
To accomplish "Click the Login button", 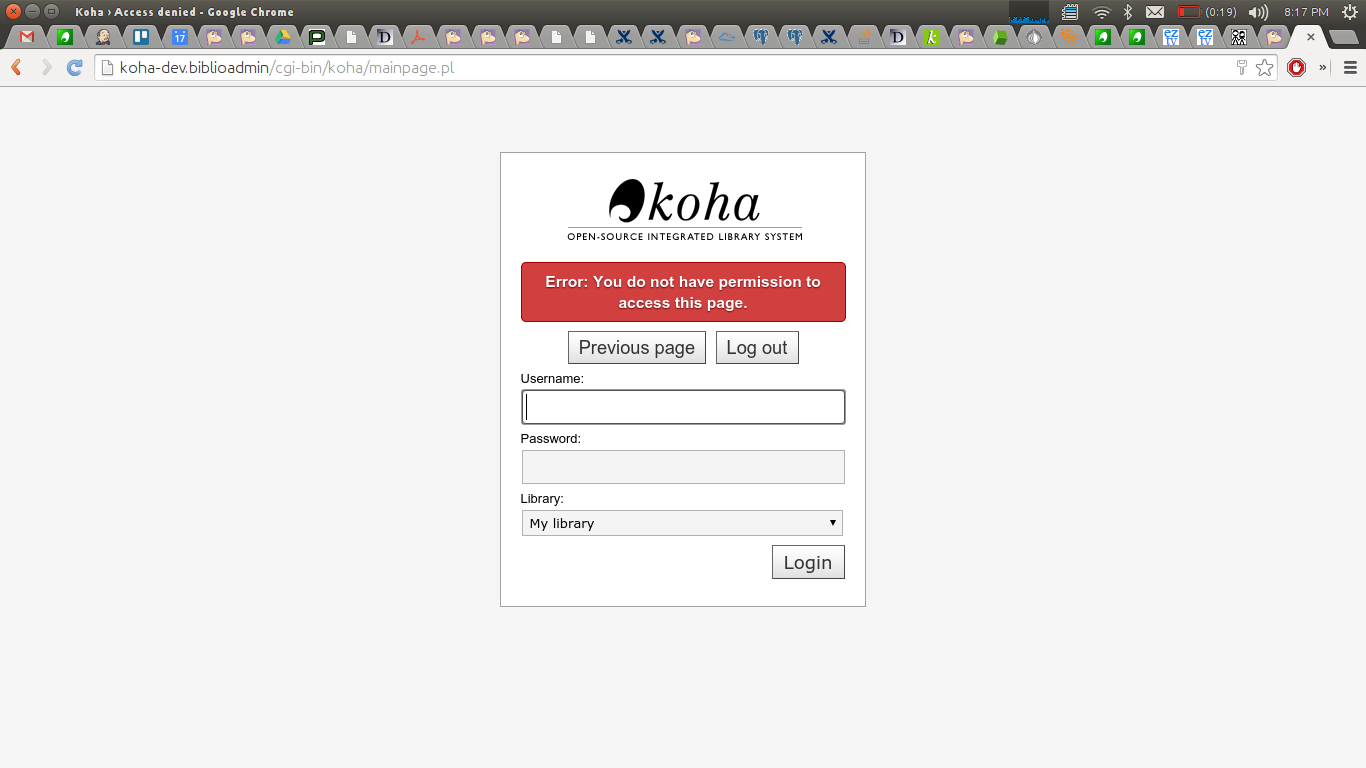I will point(808,562).
